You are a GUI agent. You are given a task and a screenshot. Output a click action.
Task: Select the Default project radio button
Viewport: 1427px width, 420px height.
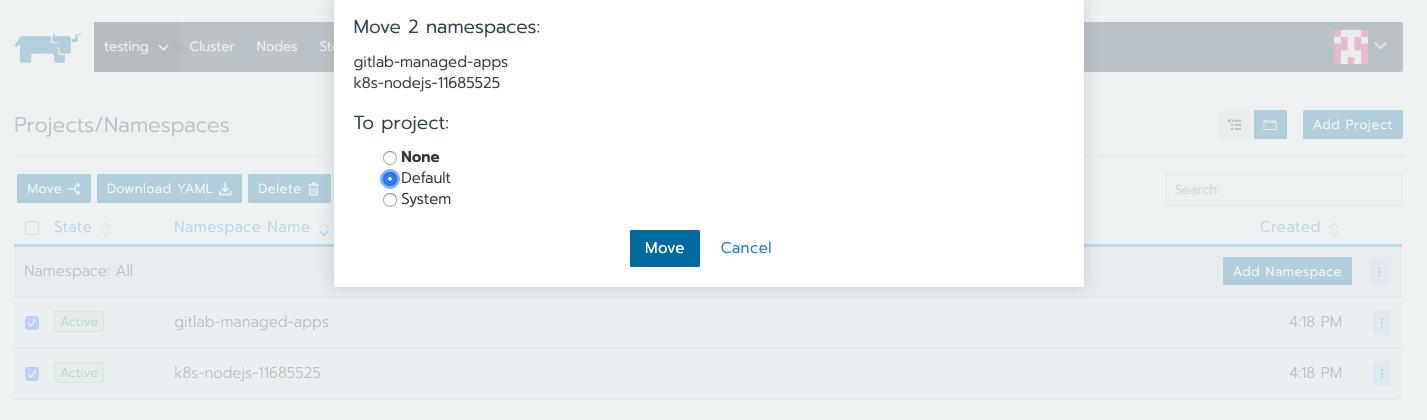390,179
